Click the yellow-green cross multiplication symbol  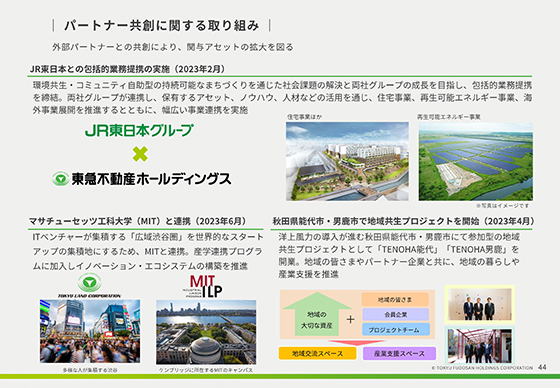140,154
